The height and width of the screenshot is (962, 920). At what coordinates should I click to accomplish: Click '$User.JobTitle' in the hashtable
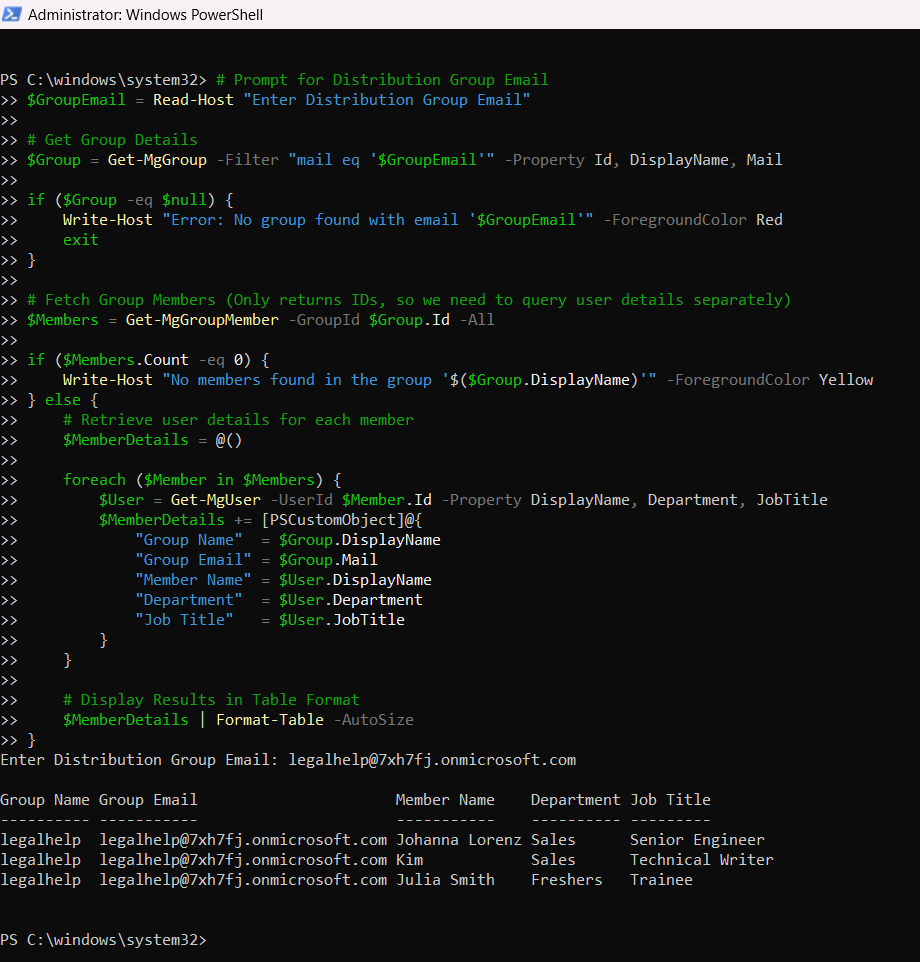tap(342, 620)
